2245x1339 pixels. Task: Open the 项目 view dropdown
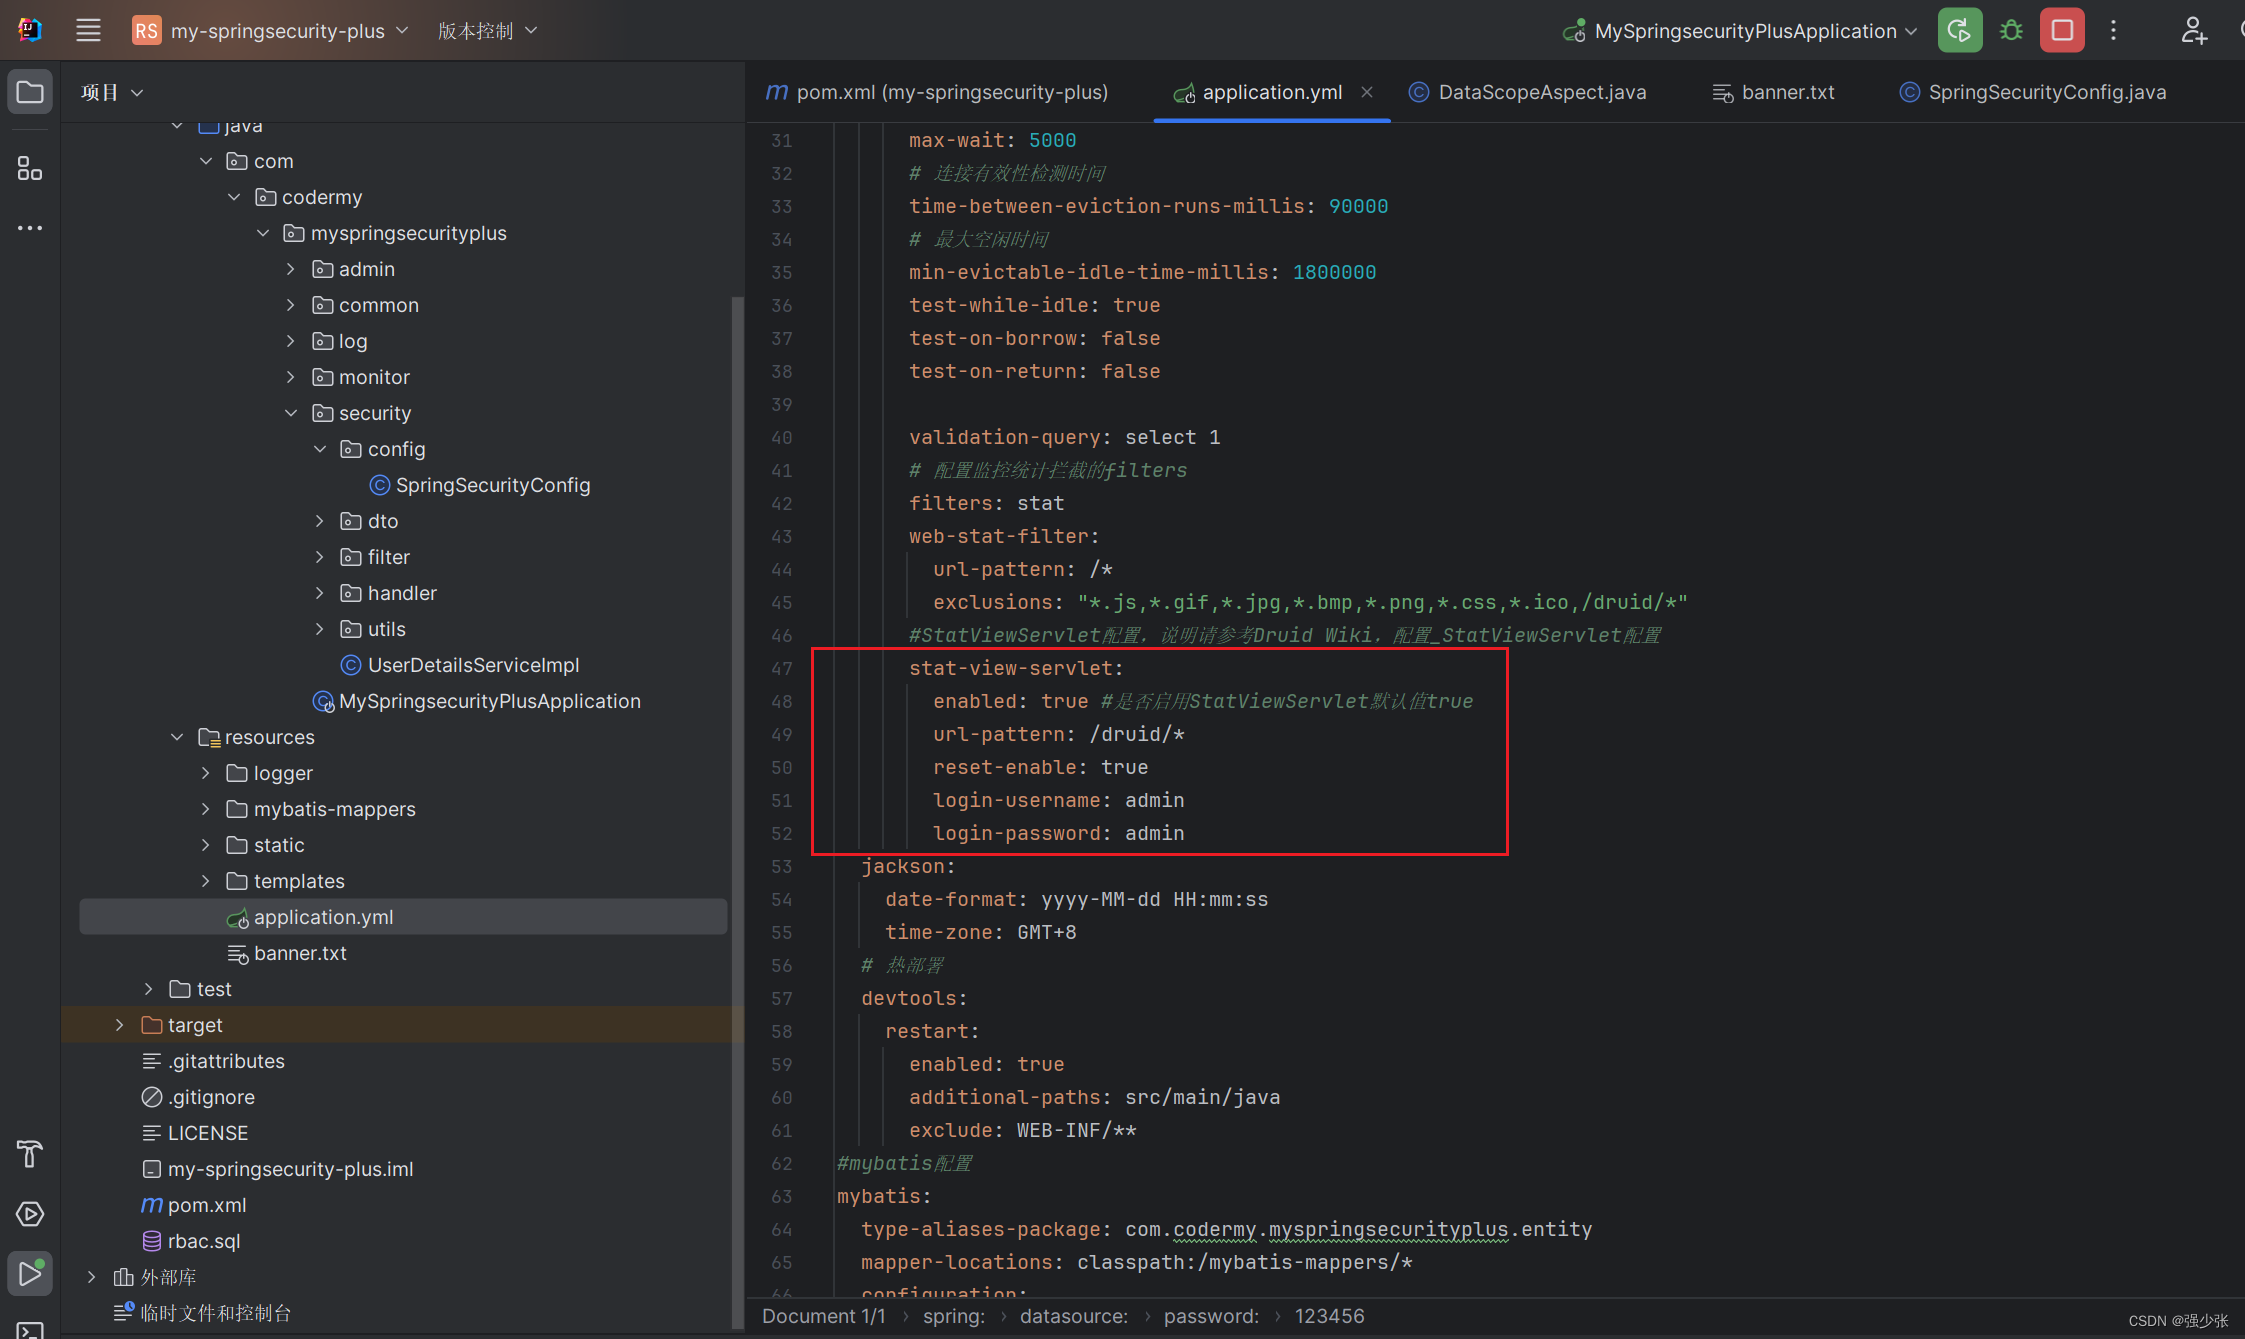(x=112, y=92)
